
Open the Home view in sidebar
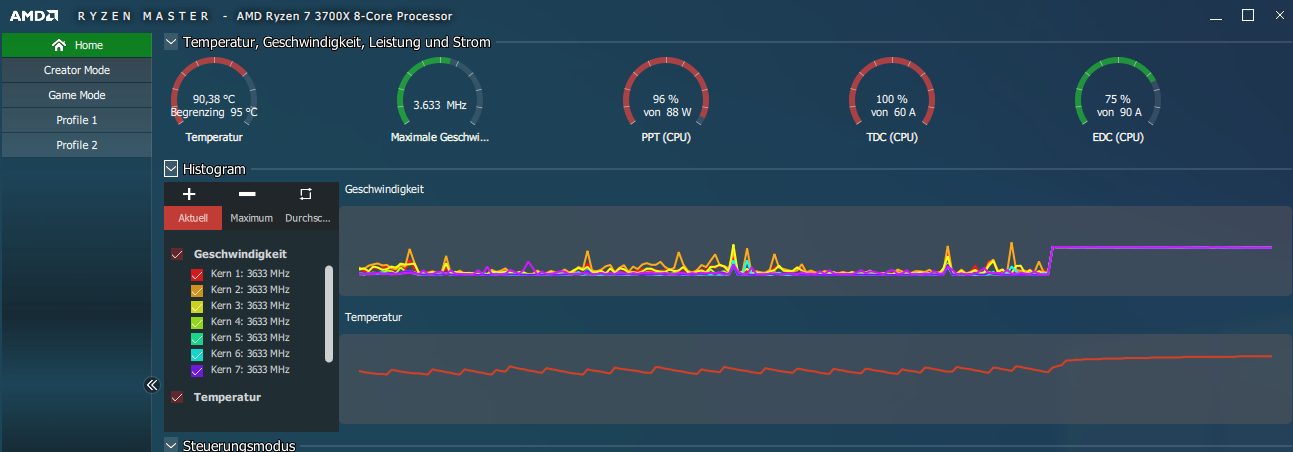point(77,45)
